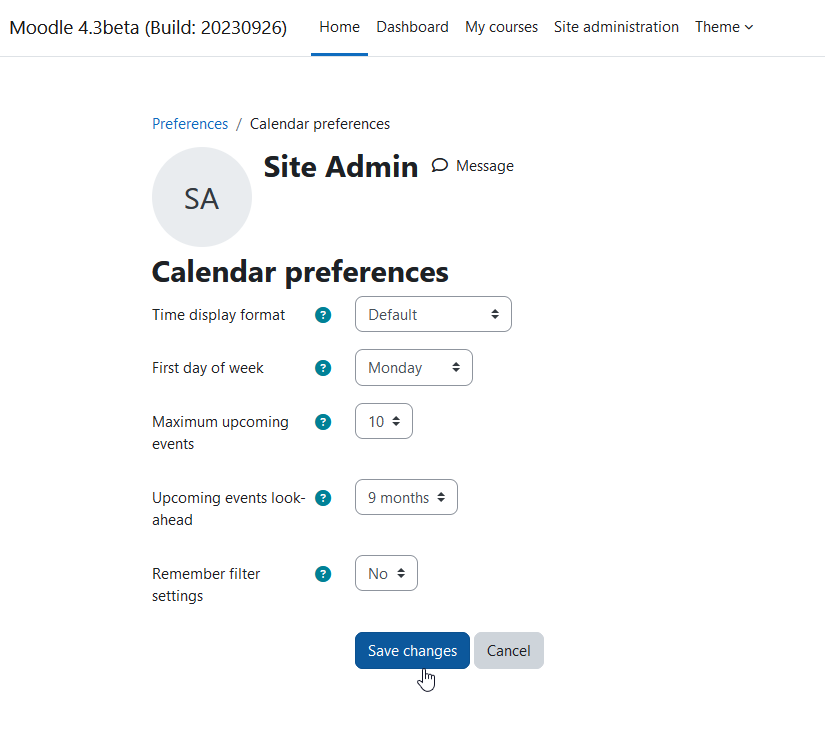Show help for Maximum upcoming events
This screenshot has height=737, width=825.
click(x=323, y=422)
